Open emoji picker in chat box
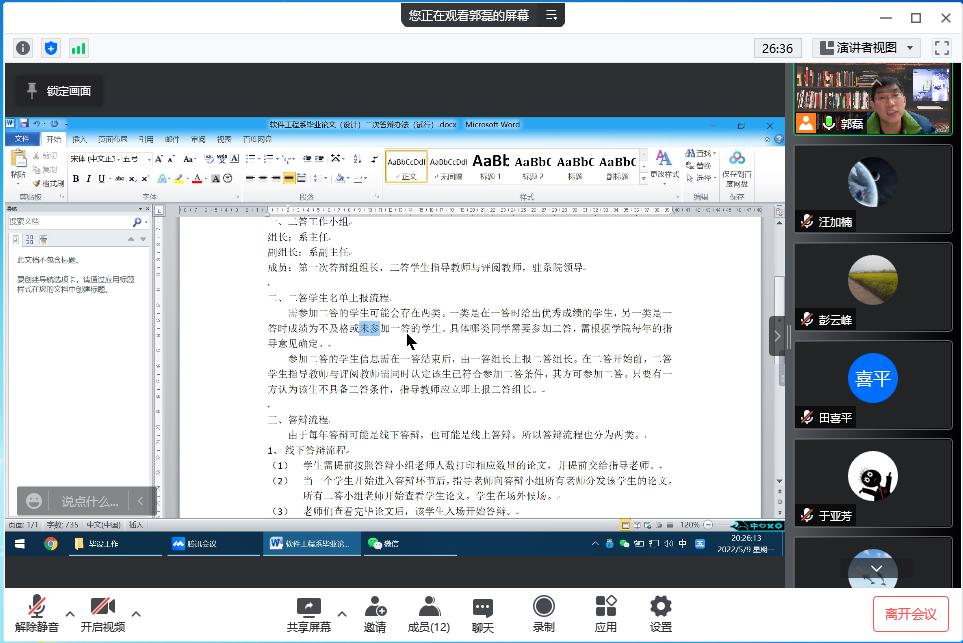963x643 pixels. tap(34, 501)
